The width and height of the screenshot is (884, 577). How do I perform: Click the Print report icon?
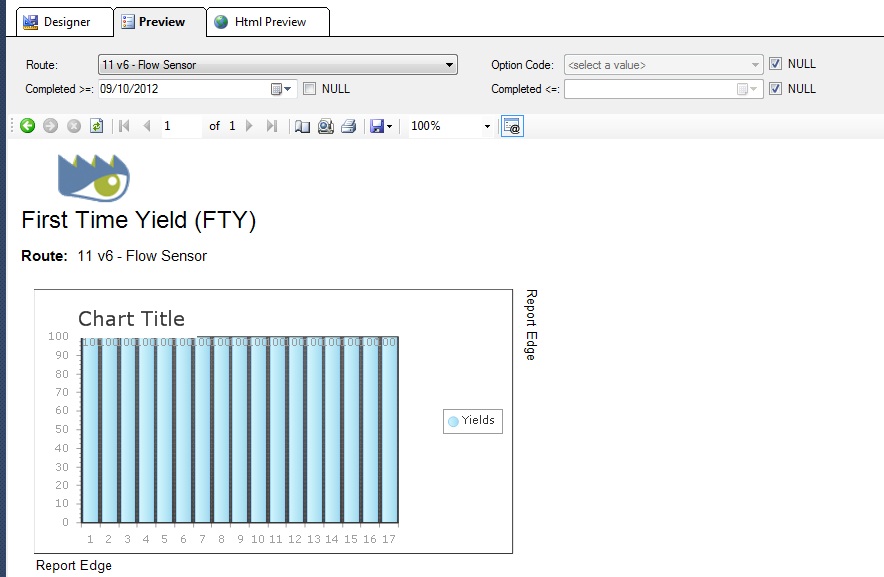(348, 126)
